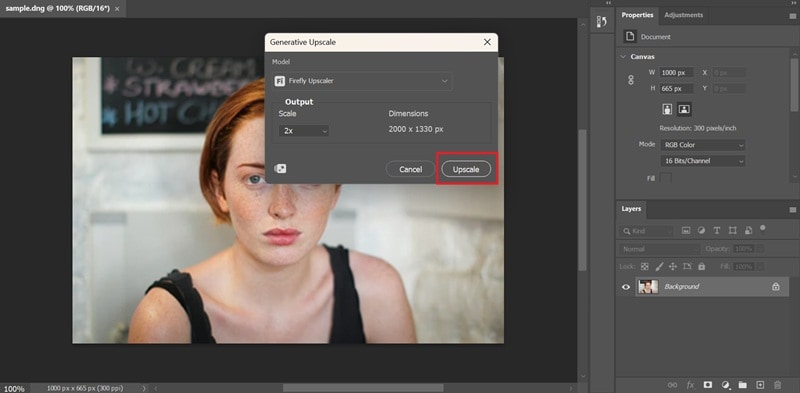Click the Properties panel vertical scrollbar
Image resolution: width=800 pixels, height=393 pixels.
(x=794, y=84)
